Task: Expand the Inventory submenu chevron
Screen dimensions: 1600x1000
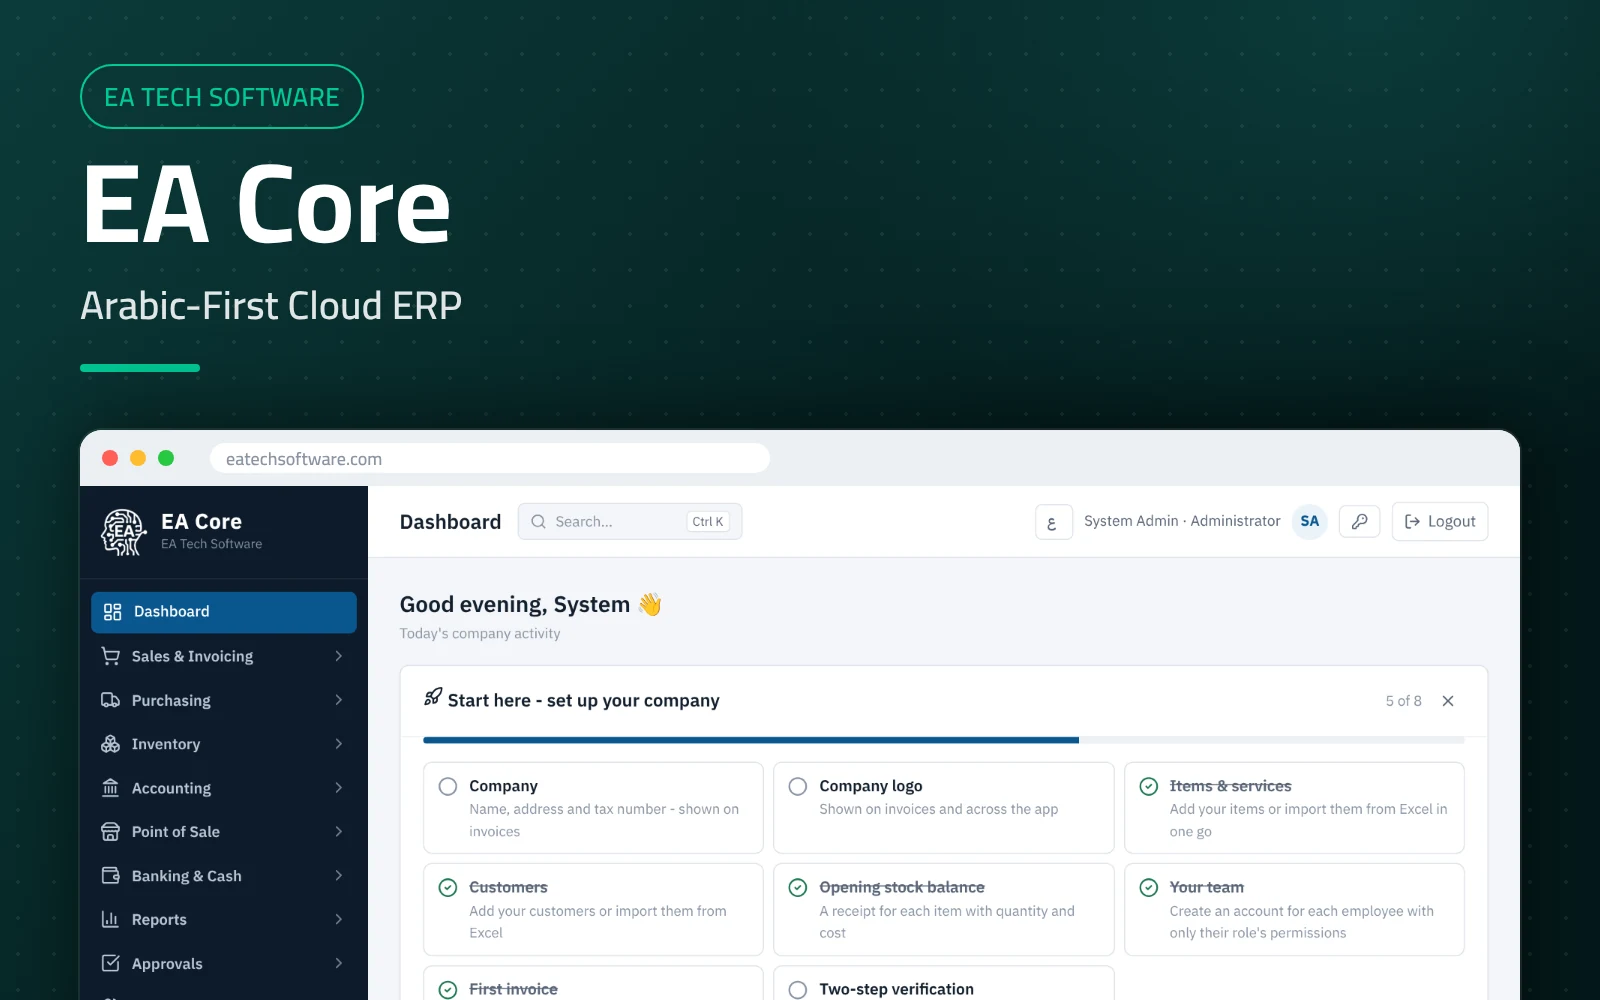Action: (x=339, y=744)
